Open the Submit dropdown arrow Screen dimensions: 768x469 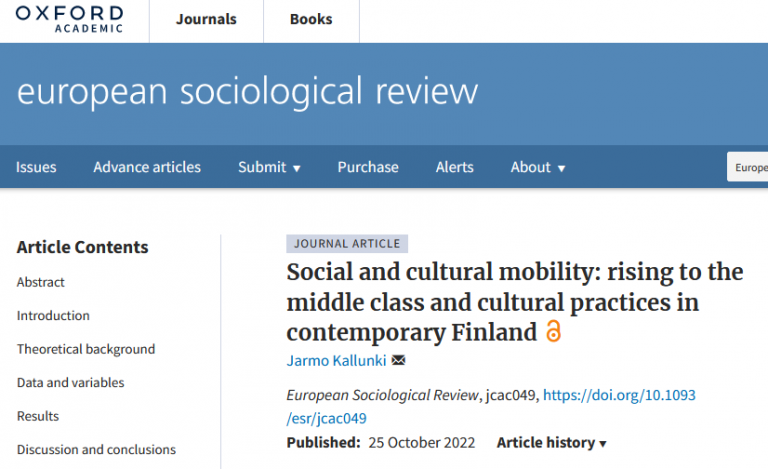(x=296, y=168)
